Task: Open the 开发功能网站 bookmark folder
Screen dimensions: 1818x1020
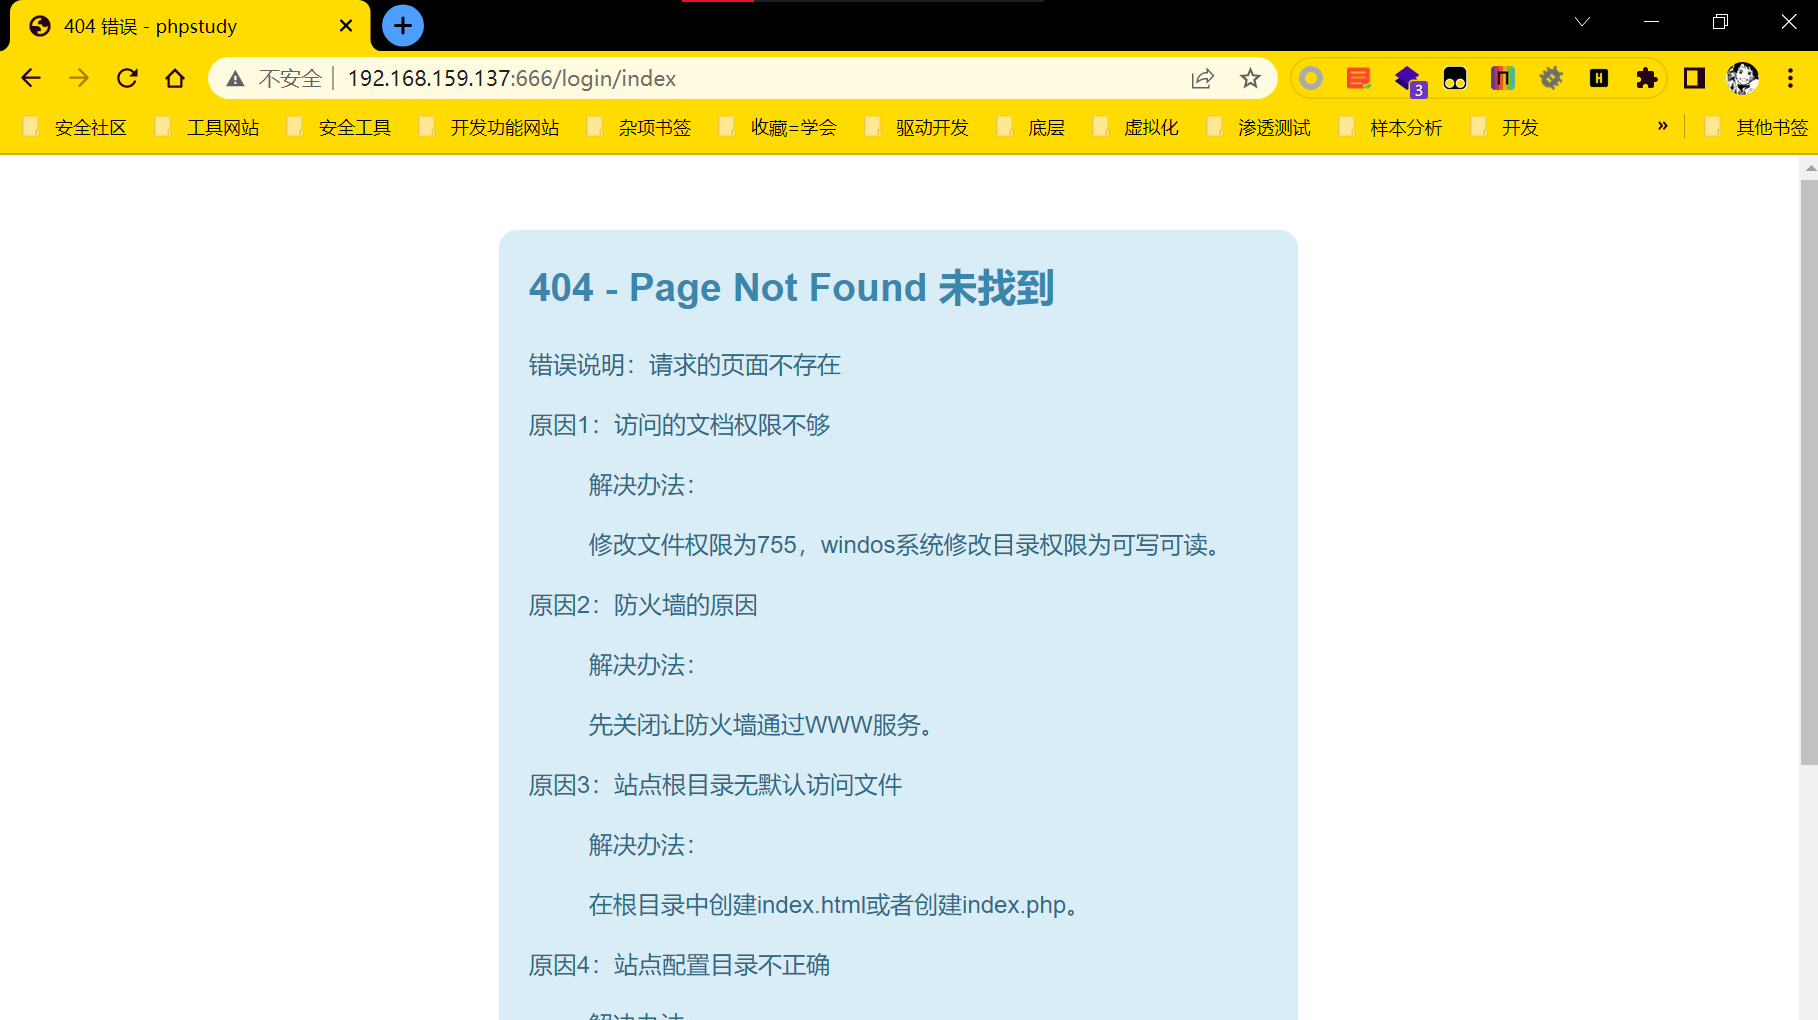Action: pos(490,128)
